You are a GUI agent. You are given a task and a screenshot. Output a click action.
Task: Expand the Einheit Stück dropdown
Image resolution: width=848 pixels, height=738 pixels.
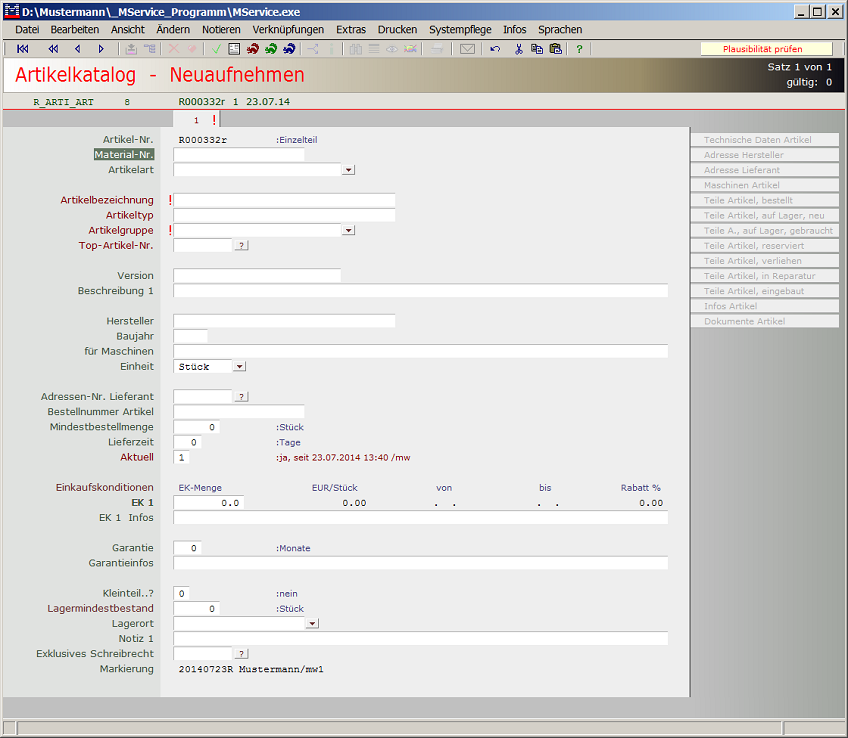[239, 367]
